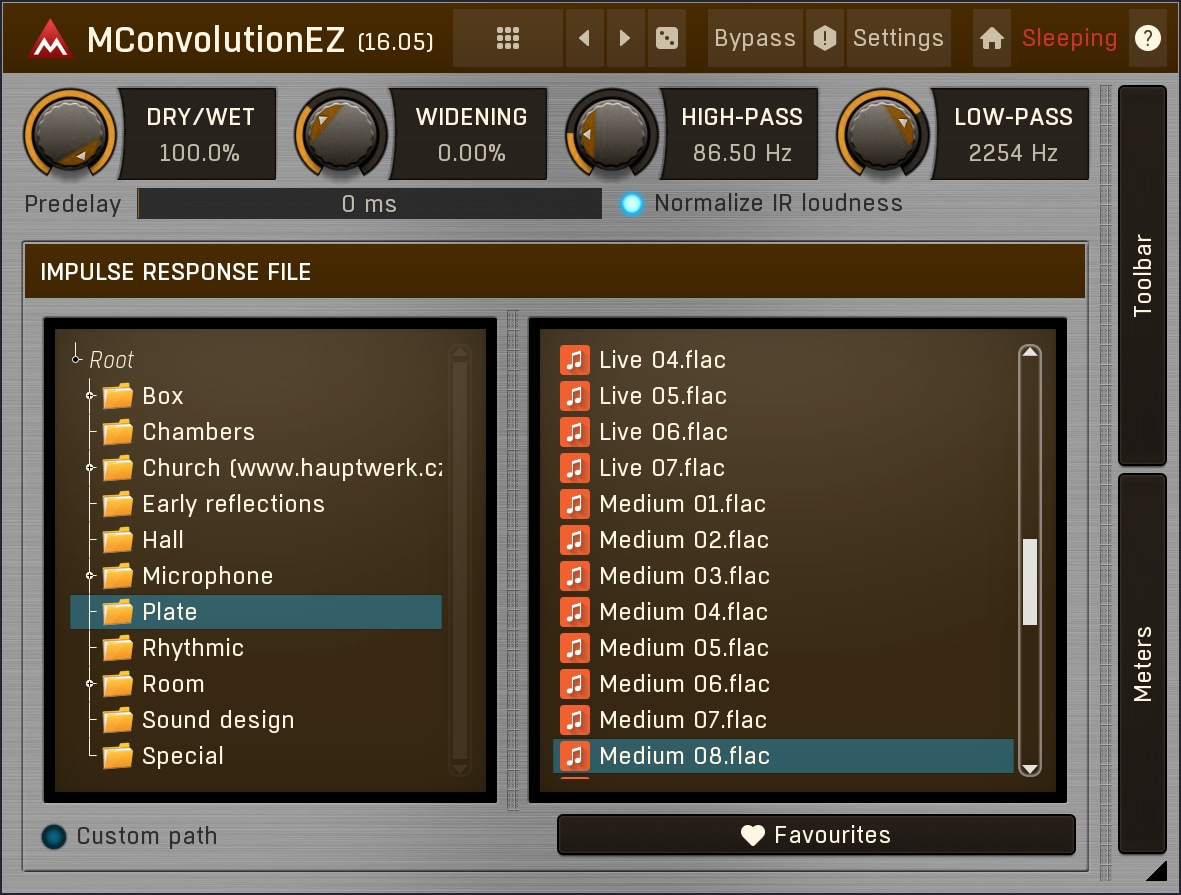
Task: Select the Plate folder
Action: 256,612
